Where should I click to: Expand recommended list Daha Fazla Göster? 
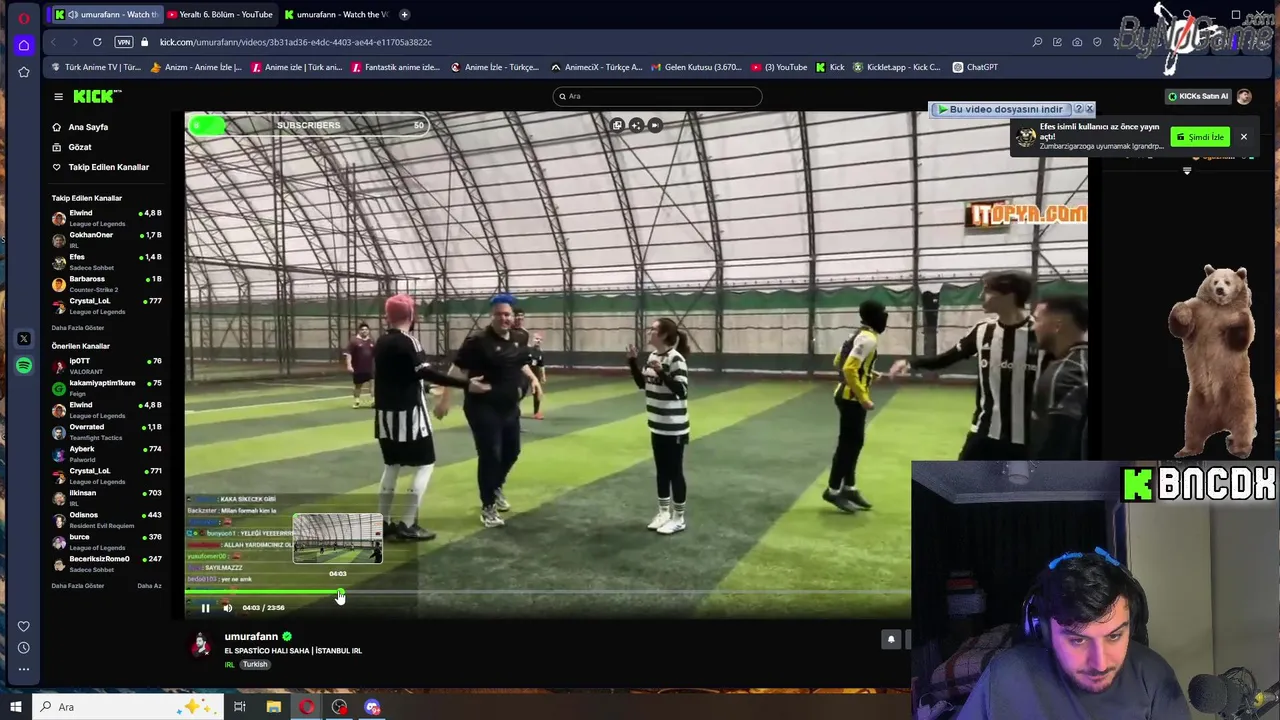pos(78,586)
